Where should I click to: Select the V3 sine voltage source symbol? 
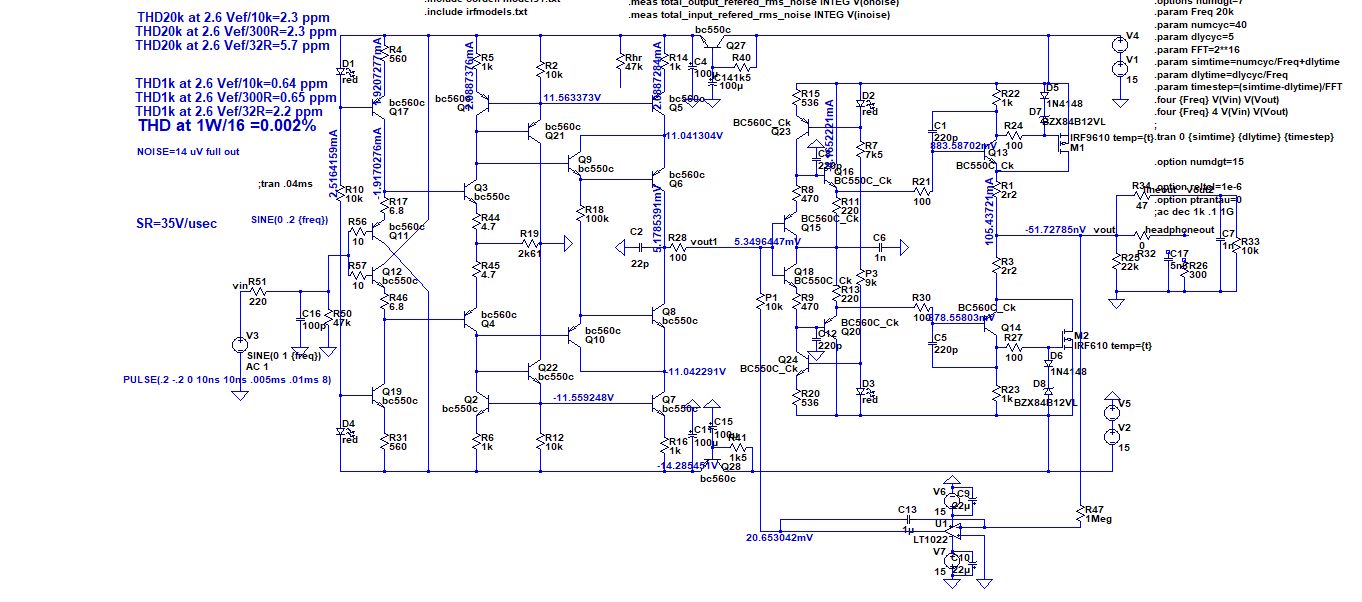point(239,344)
